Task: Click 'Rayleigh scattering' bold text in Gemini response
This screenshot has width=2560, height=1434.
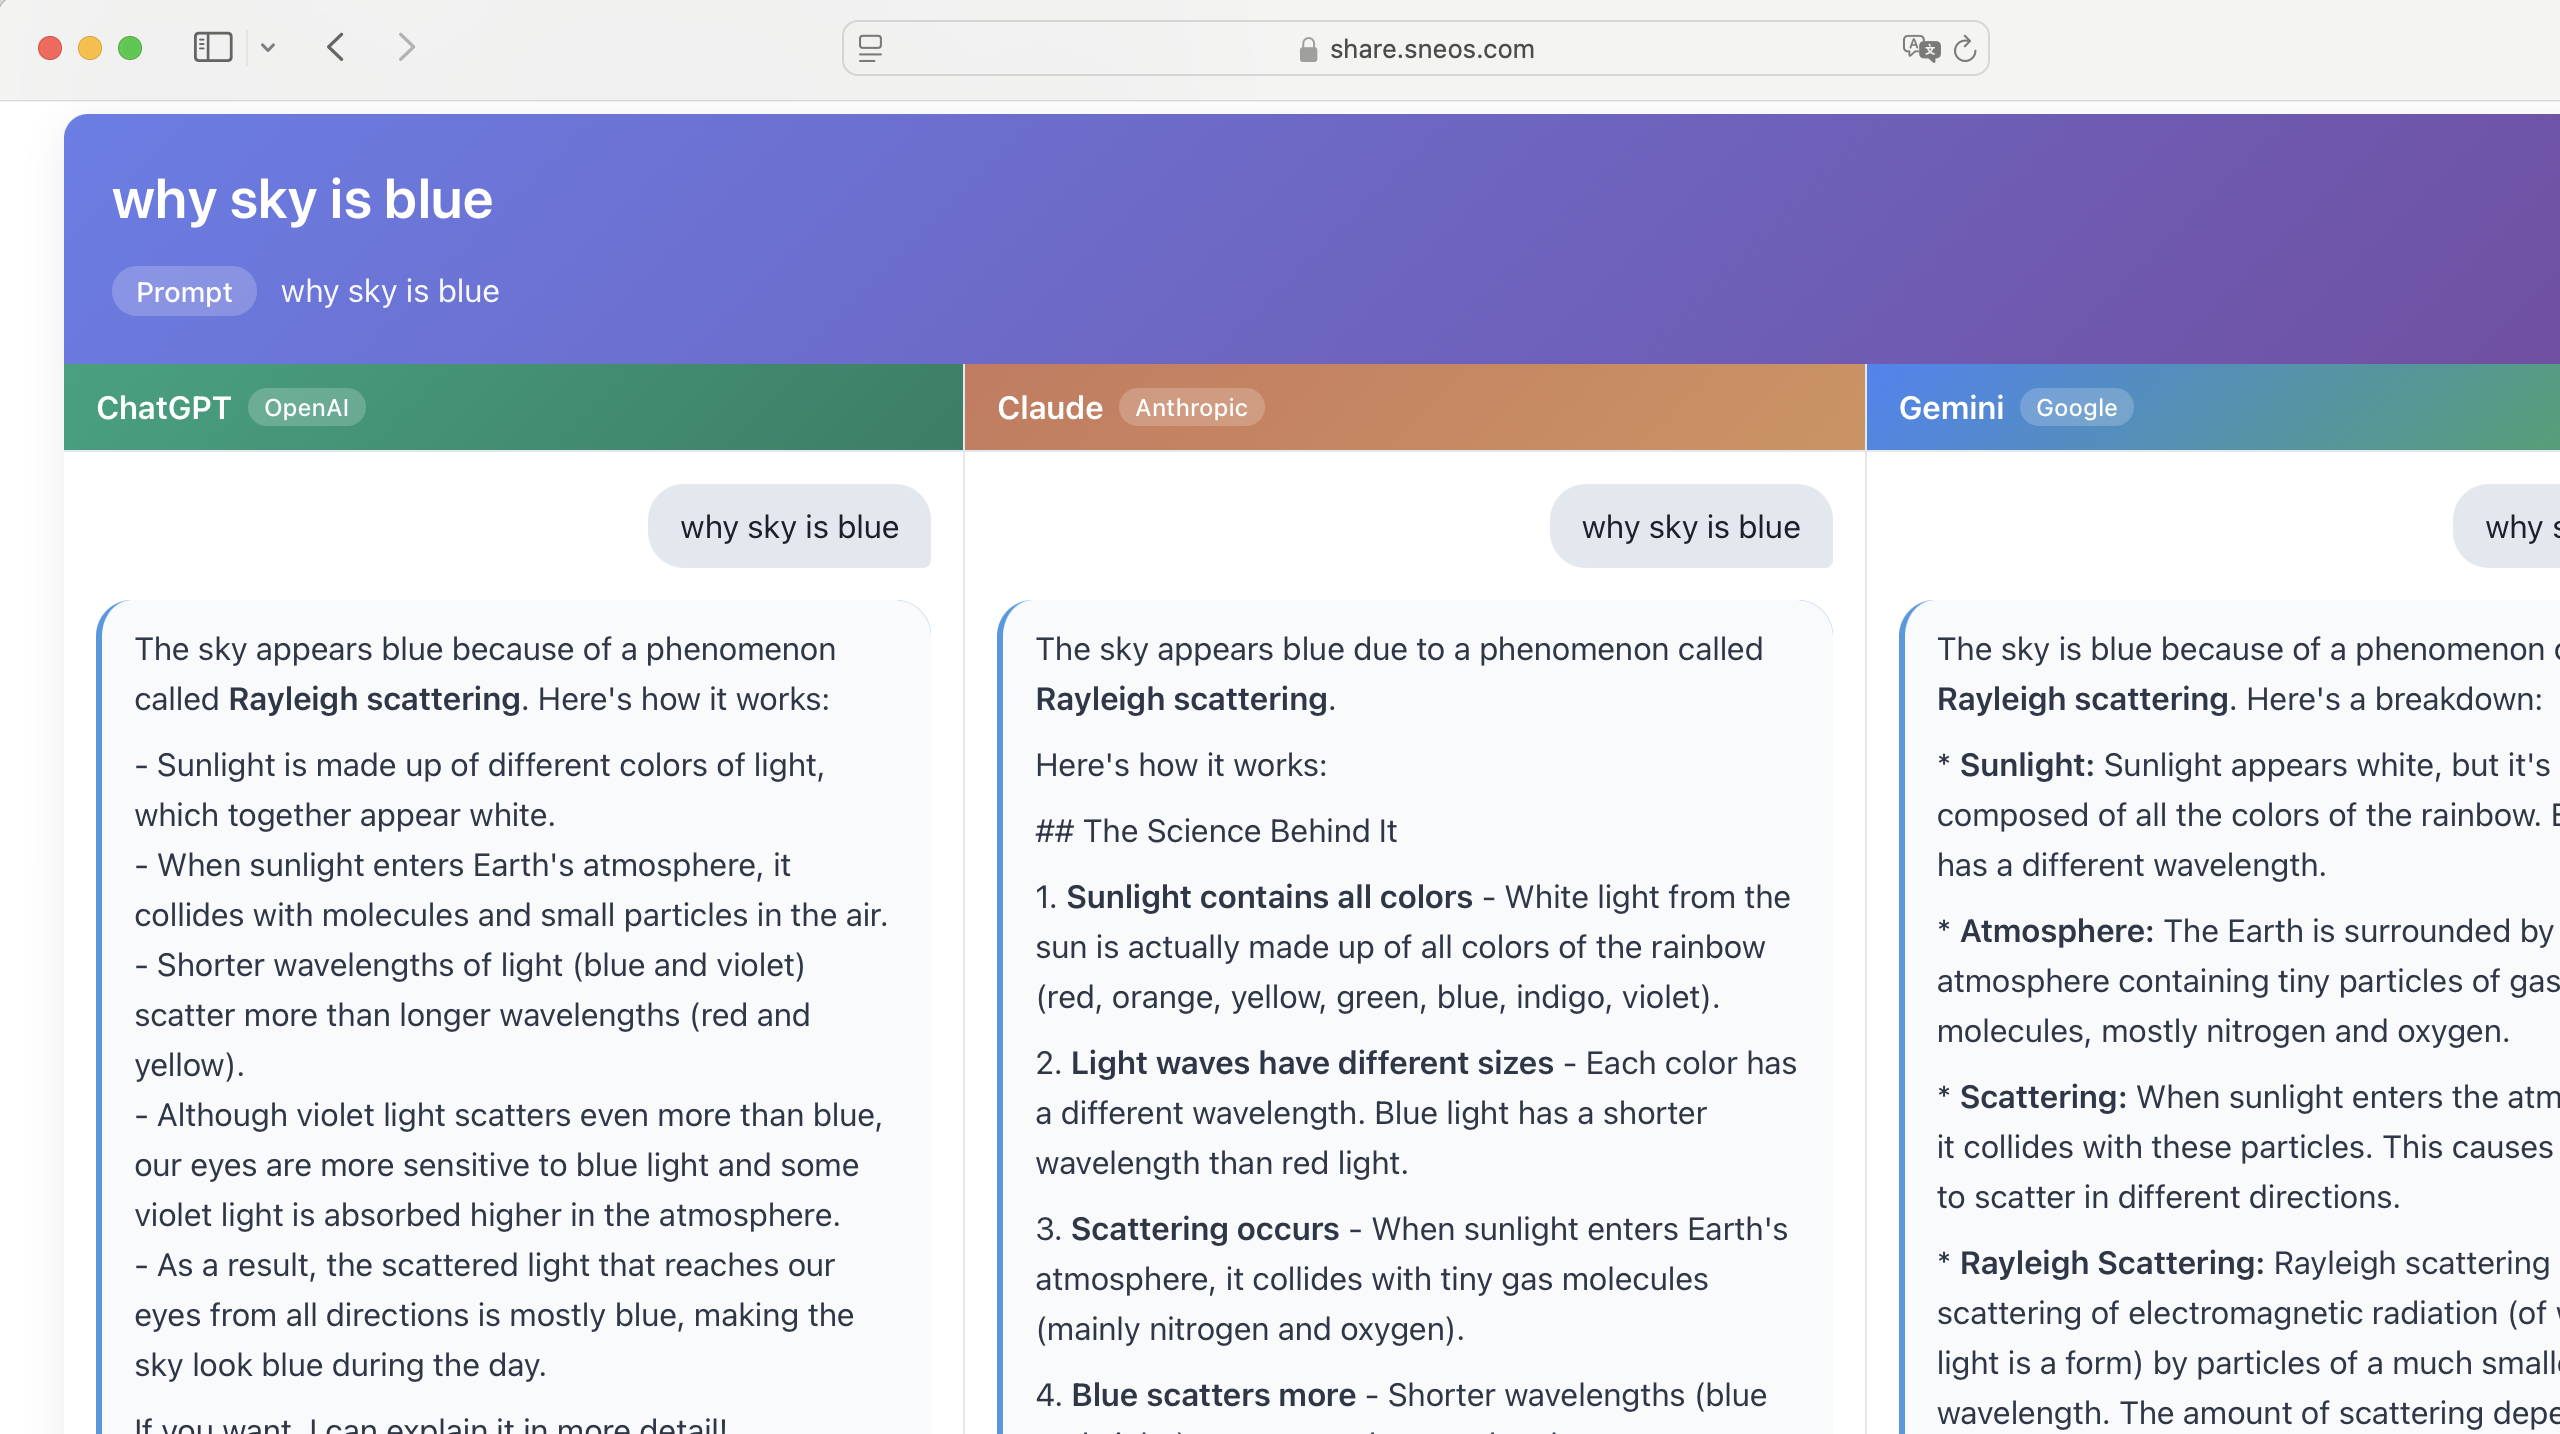Action: [x=2082, y=699]
